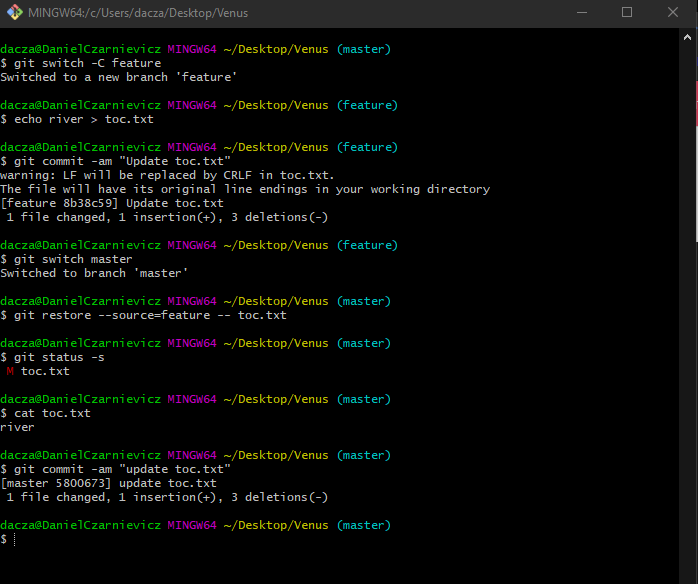Click the empty prompt cursor at bottom

point(14,539)
